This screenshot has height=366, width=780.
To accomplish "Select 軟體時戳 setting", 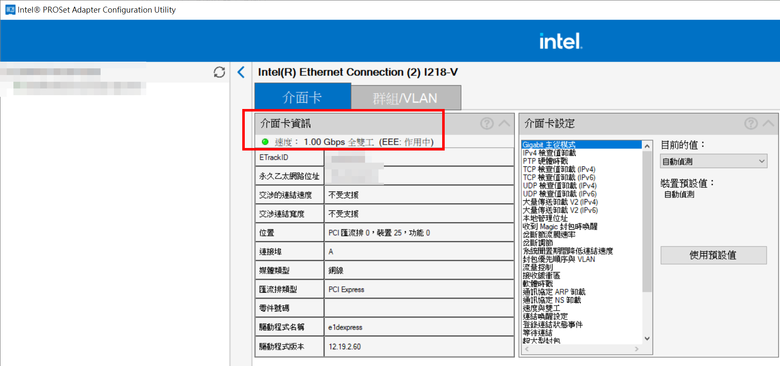I will [538, 283].
